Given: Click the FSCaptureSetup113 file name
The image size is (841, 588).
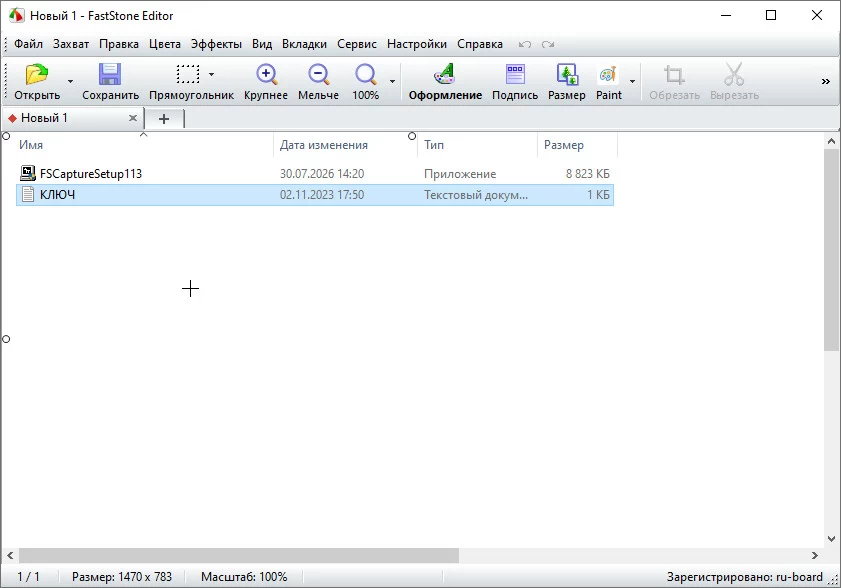Looking at the screenshot, I should (x=91, y=174).
